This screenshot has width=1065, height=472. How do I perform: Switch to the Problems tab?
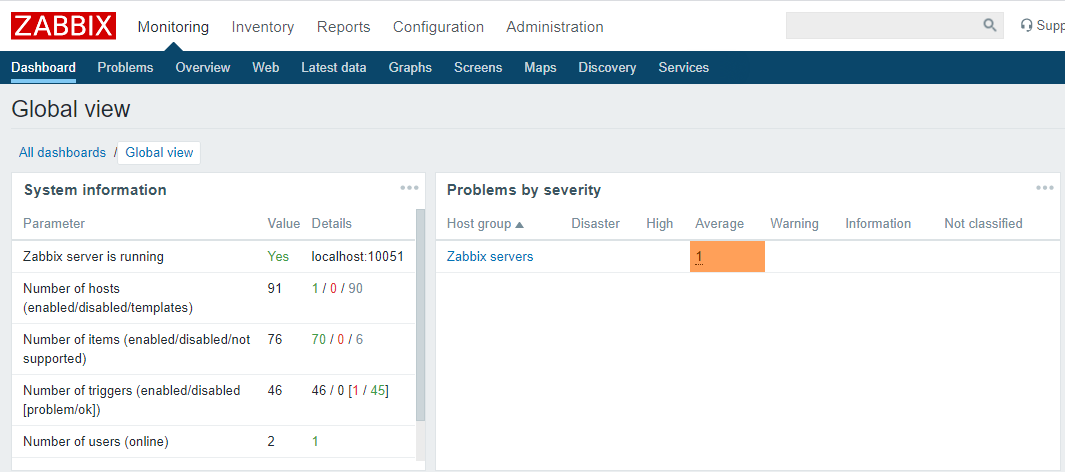(125, 68)
